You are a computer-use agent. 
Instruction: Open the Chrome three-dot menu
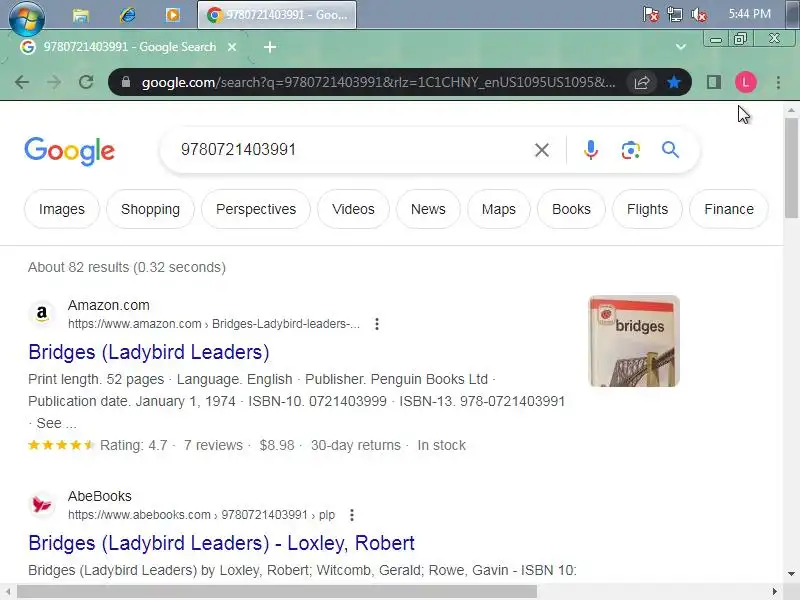[778, 82]
